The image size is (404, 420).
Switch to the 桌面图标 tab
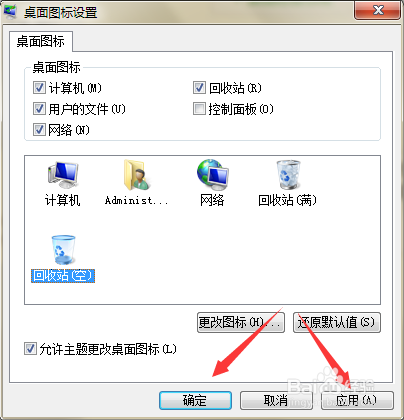[41, 41]
